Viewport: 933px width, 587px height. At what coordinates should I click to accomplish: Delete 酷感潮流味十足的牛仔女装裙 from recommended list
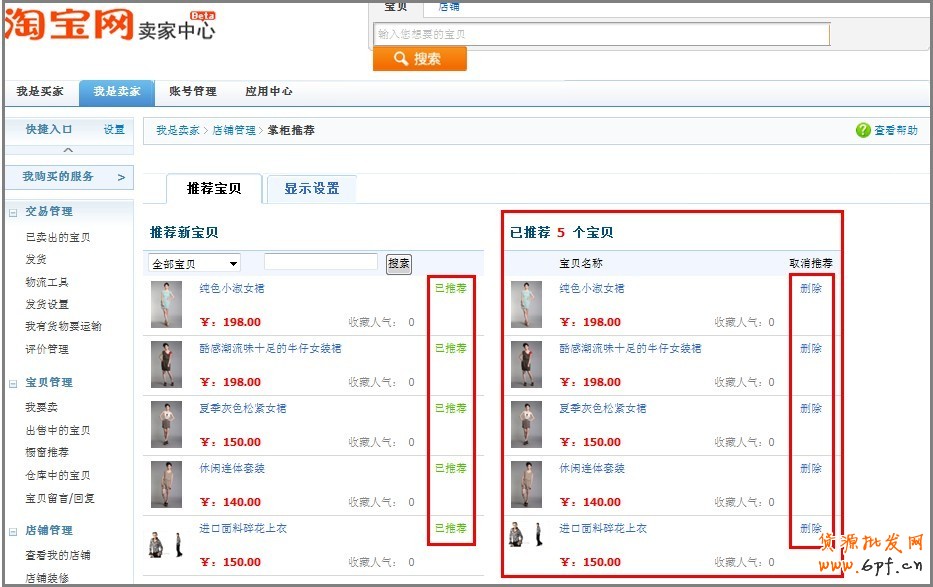tap(810, 349)
